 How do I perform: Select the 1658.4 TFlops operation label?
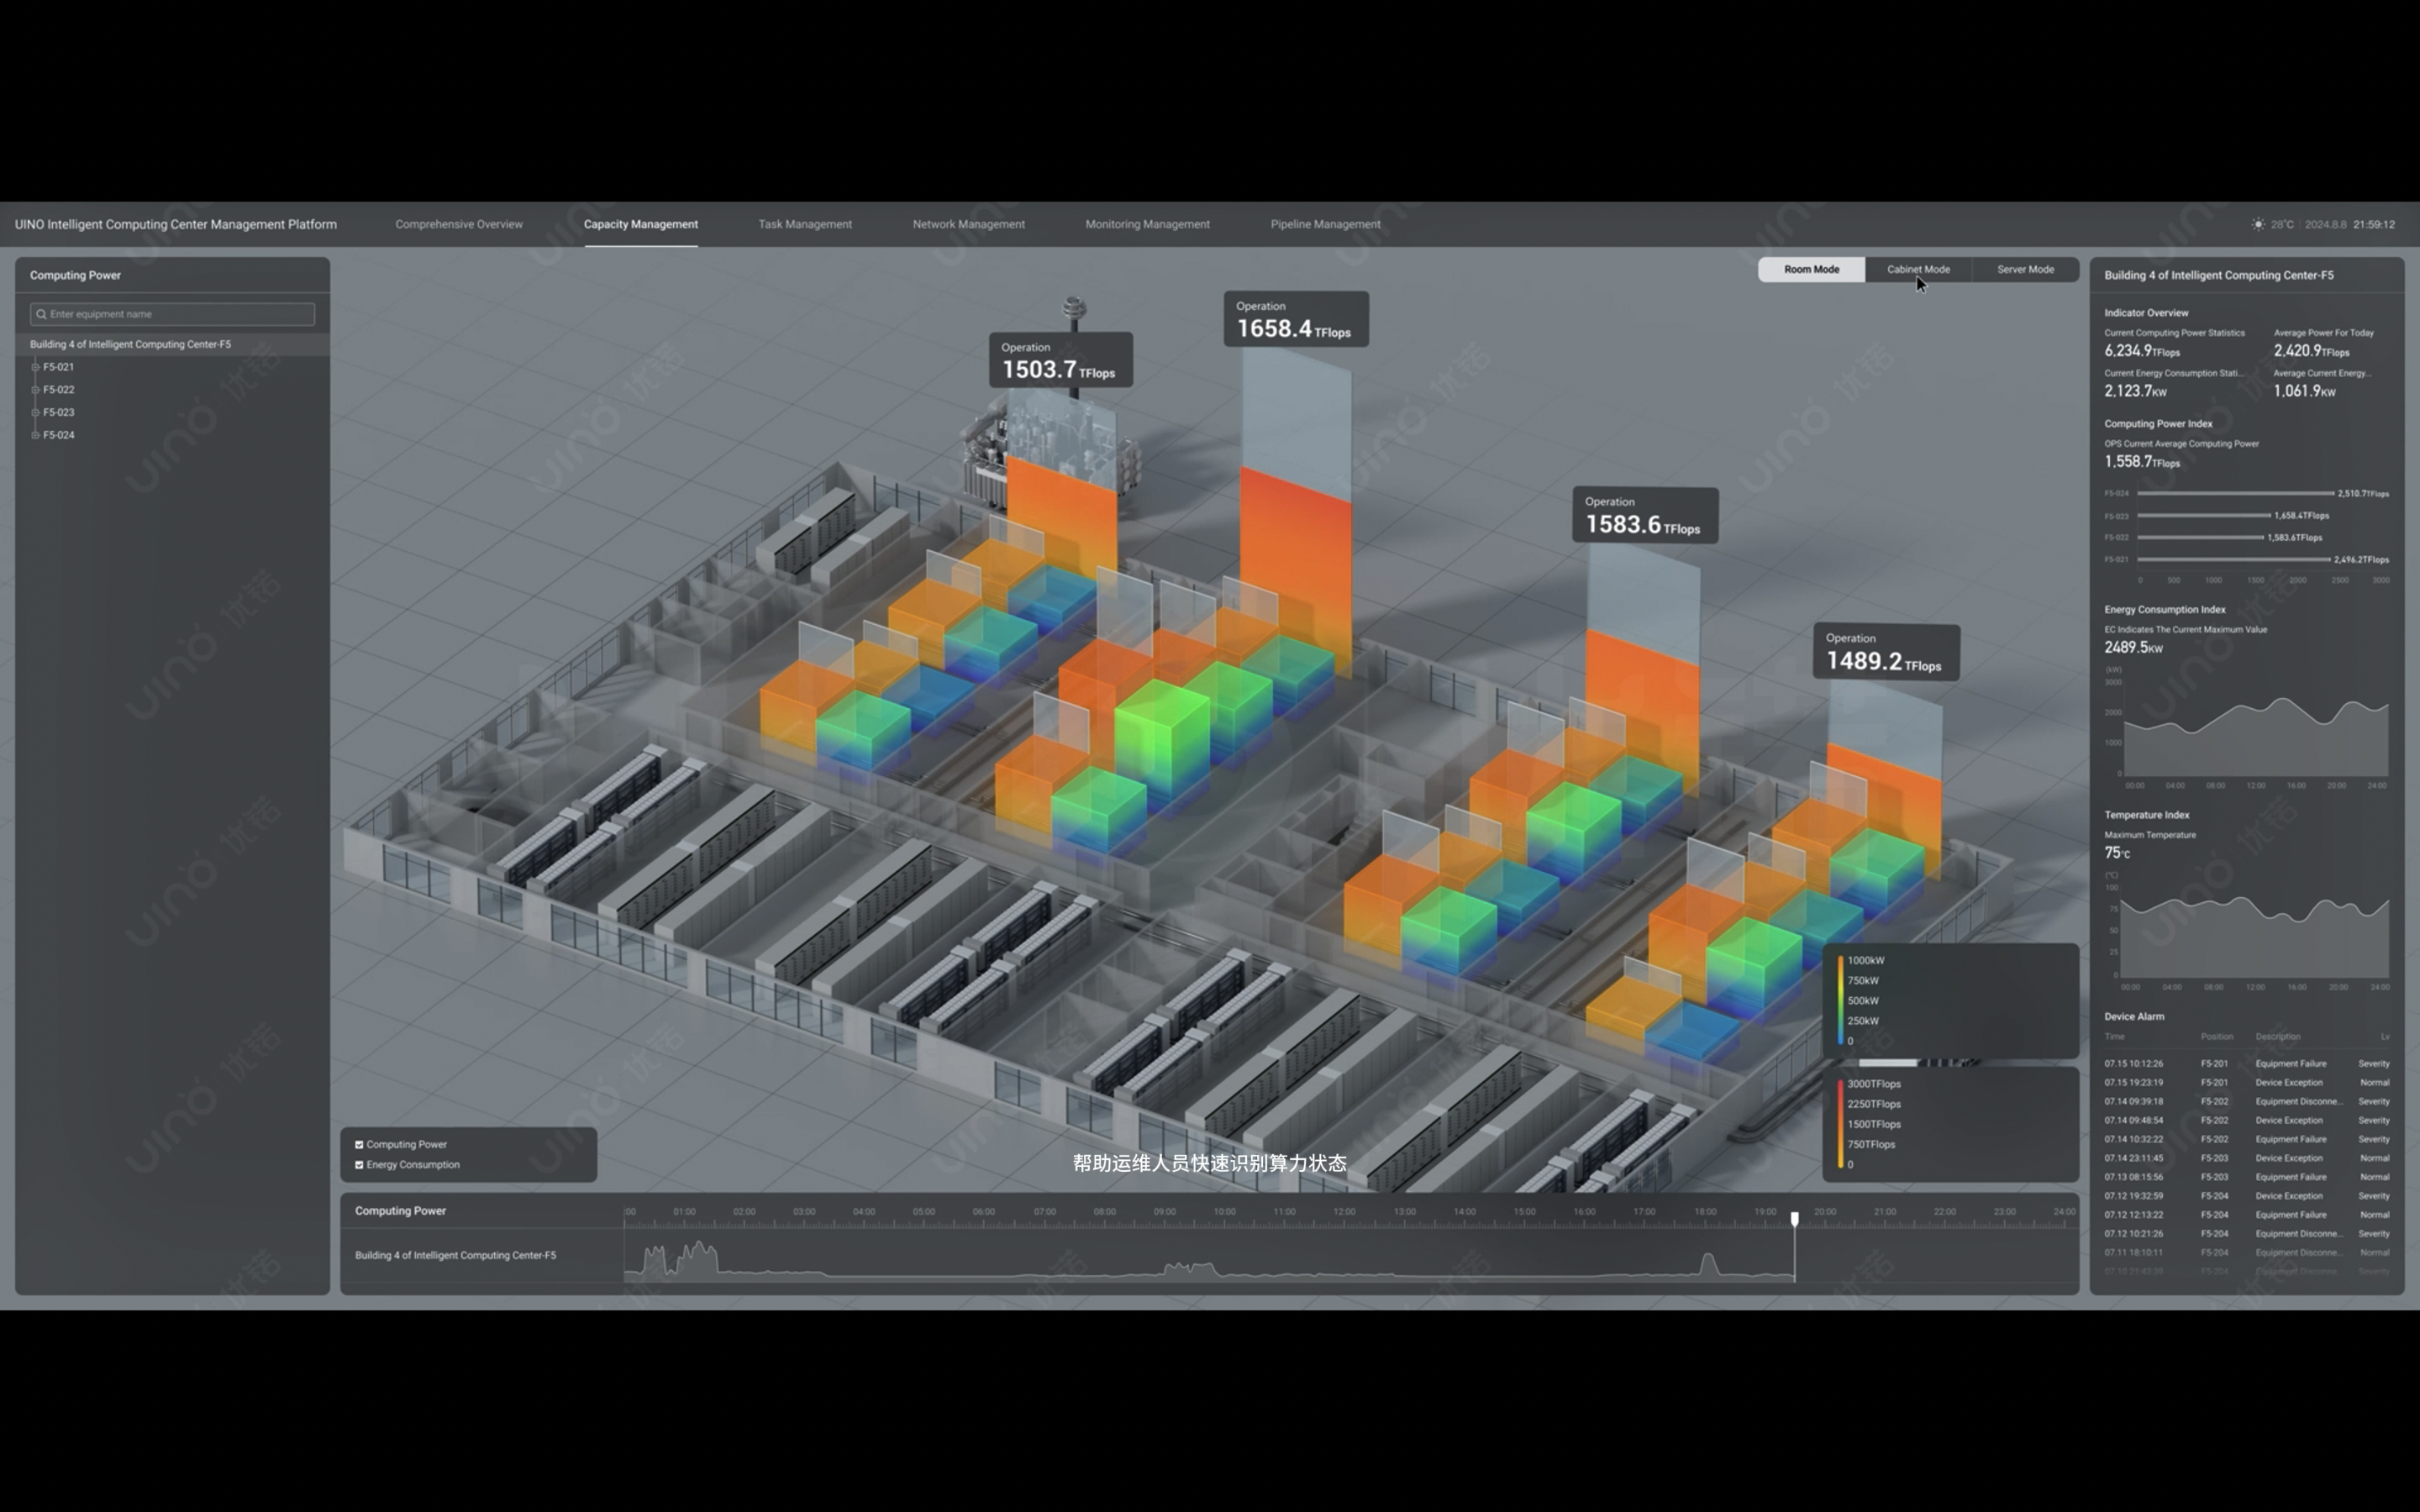tap(1296, 319)
